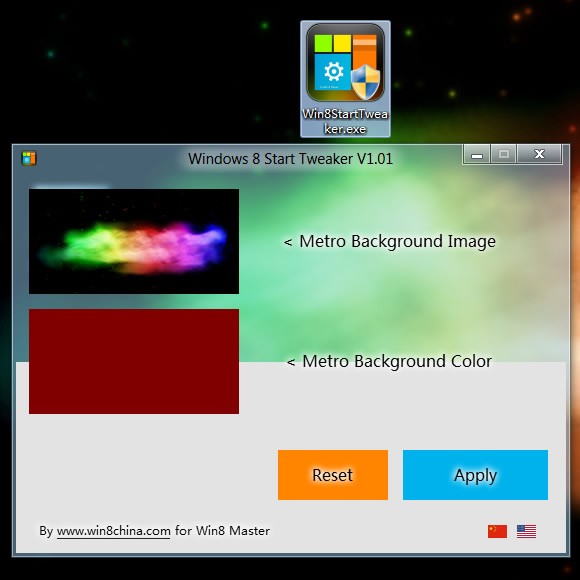Click the Metro Background Image label

(390, 242)
